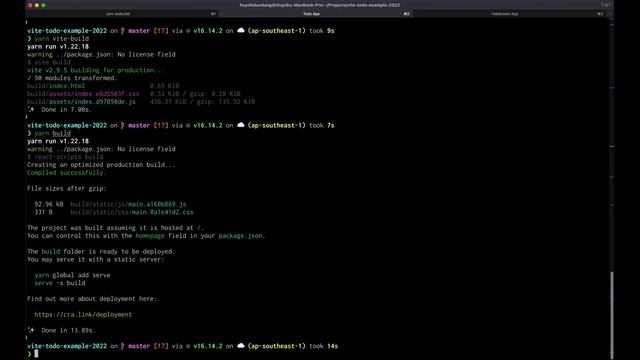Screen dimensions: 640x360
Task: Click the cloud icon in the 'took 14s' prompt
Action: pos(241,346)
